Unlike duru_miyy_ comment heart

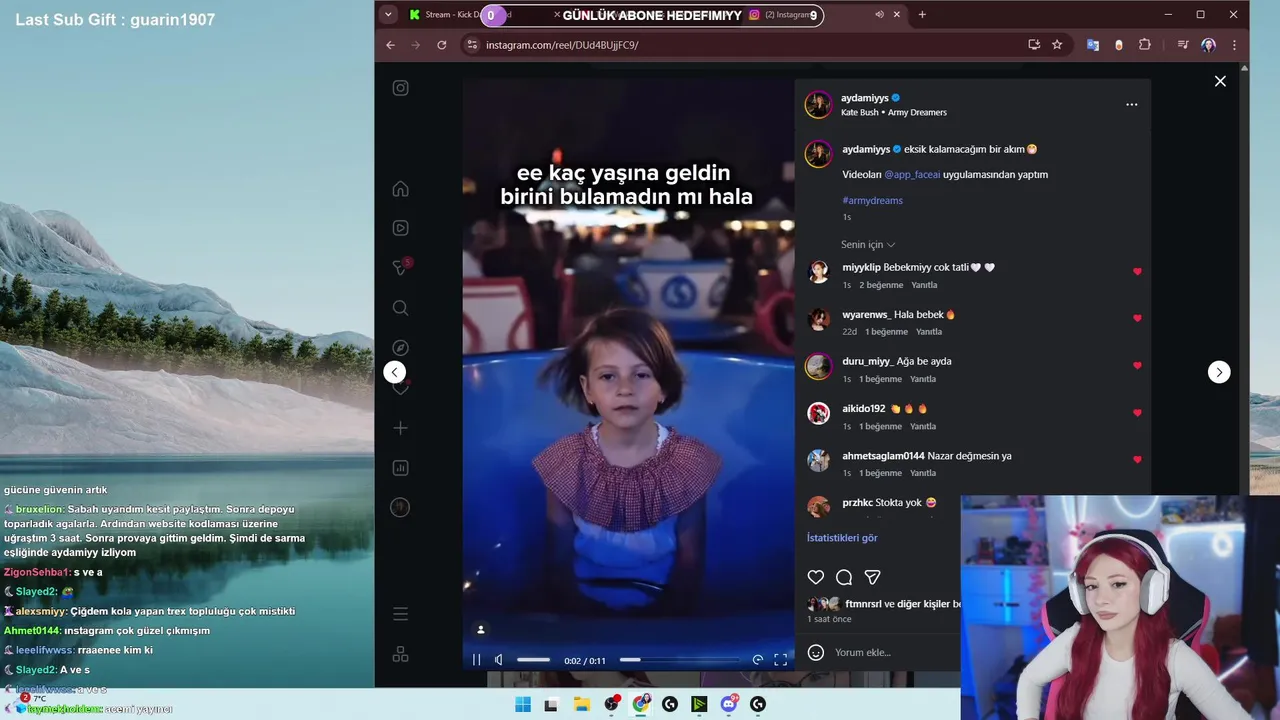[1137, 365]
